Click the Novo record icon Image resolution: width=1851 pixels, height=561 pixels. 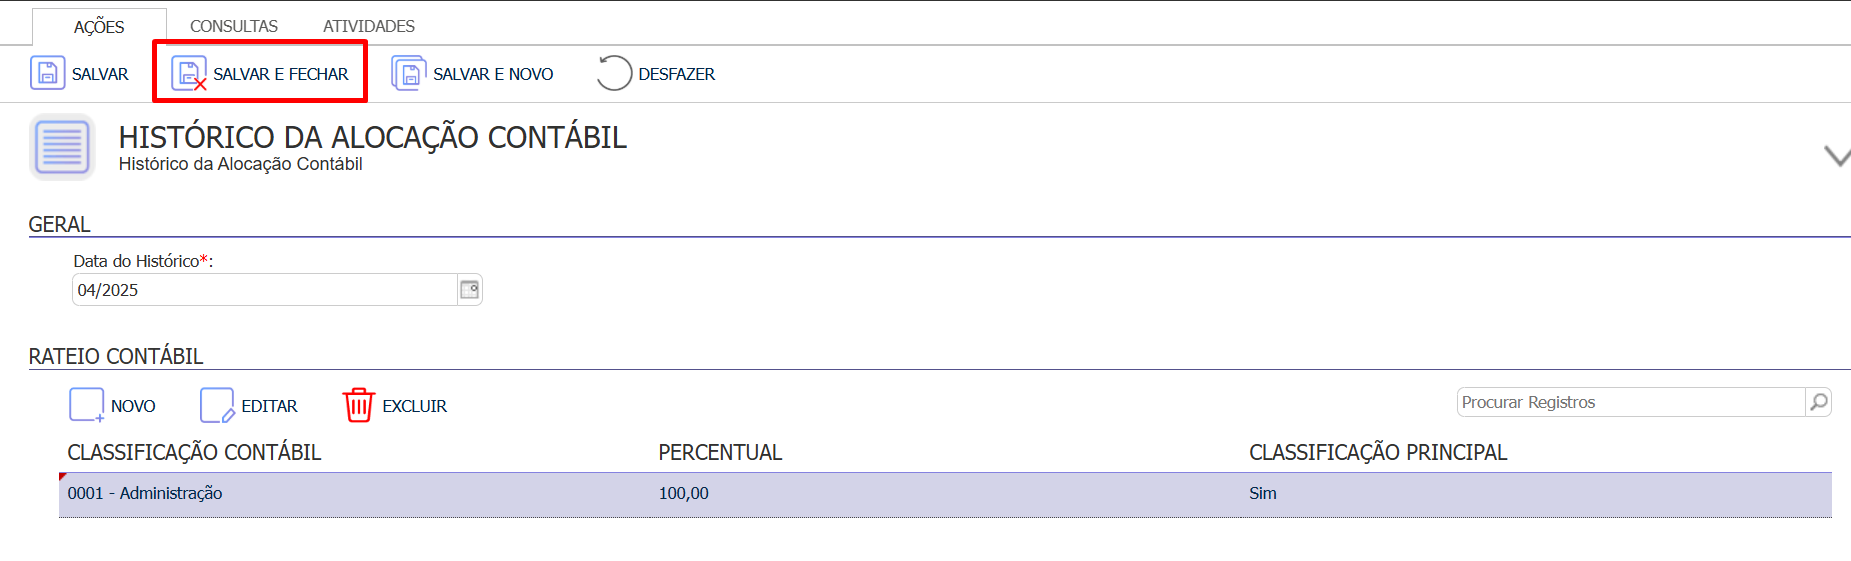tap(87, 405)
